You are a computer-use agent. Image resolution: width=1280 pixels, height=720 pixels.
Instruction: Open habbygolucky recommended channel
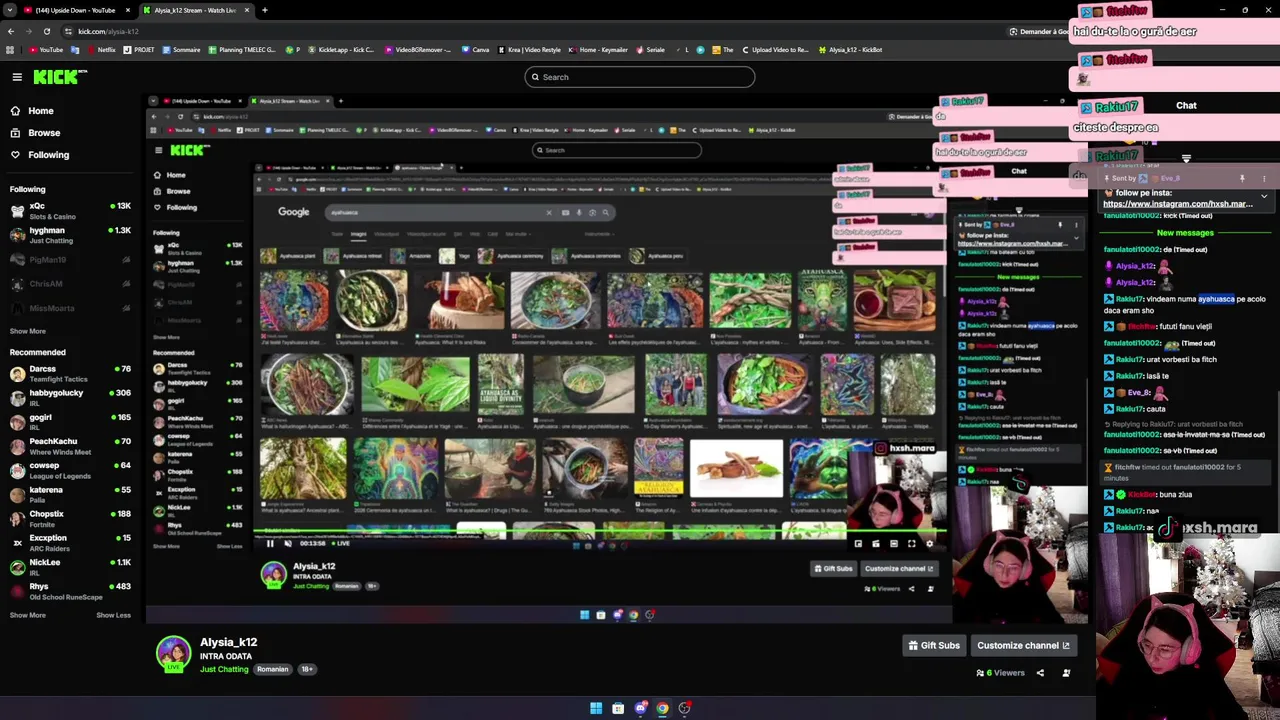click(x=70, y=397)
